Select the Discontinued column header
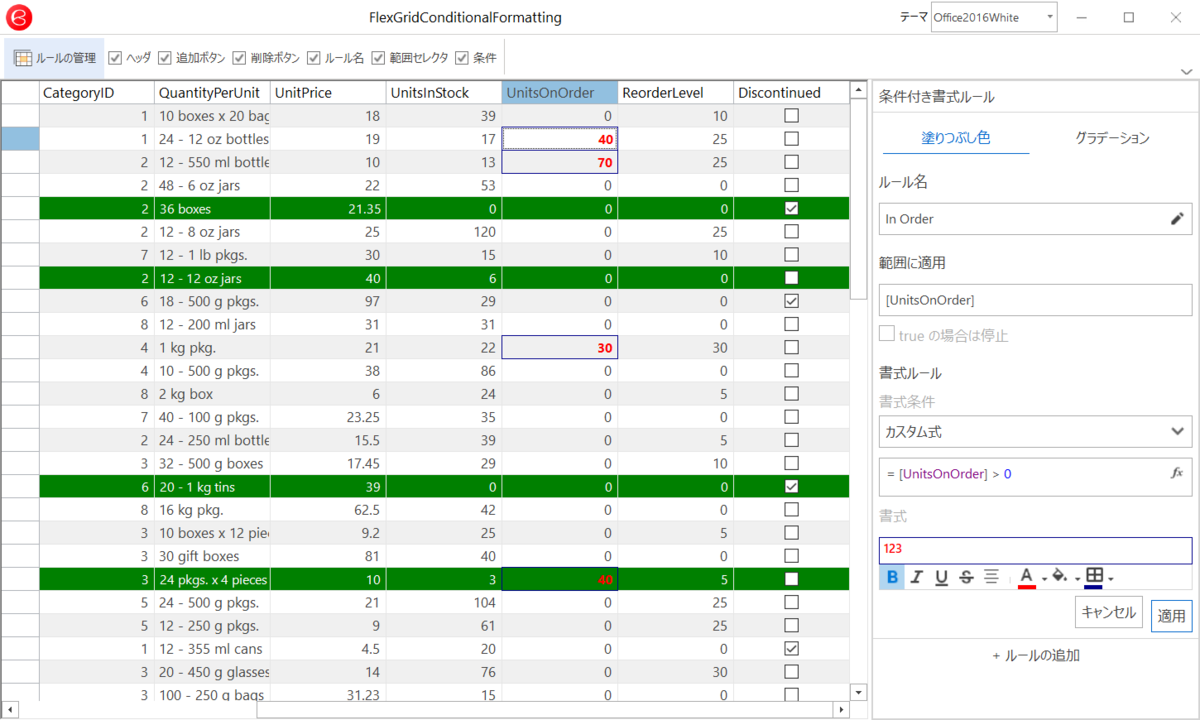 791,93
